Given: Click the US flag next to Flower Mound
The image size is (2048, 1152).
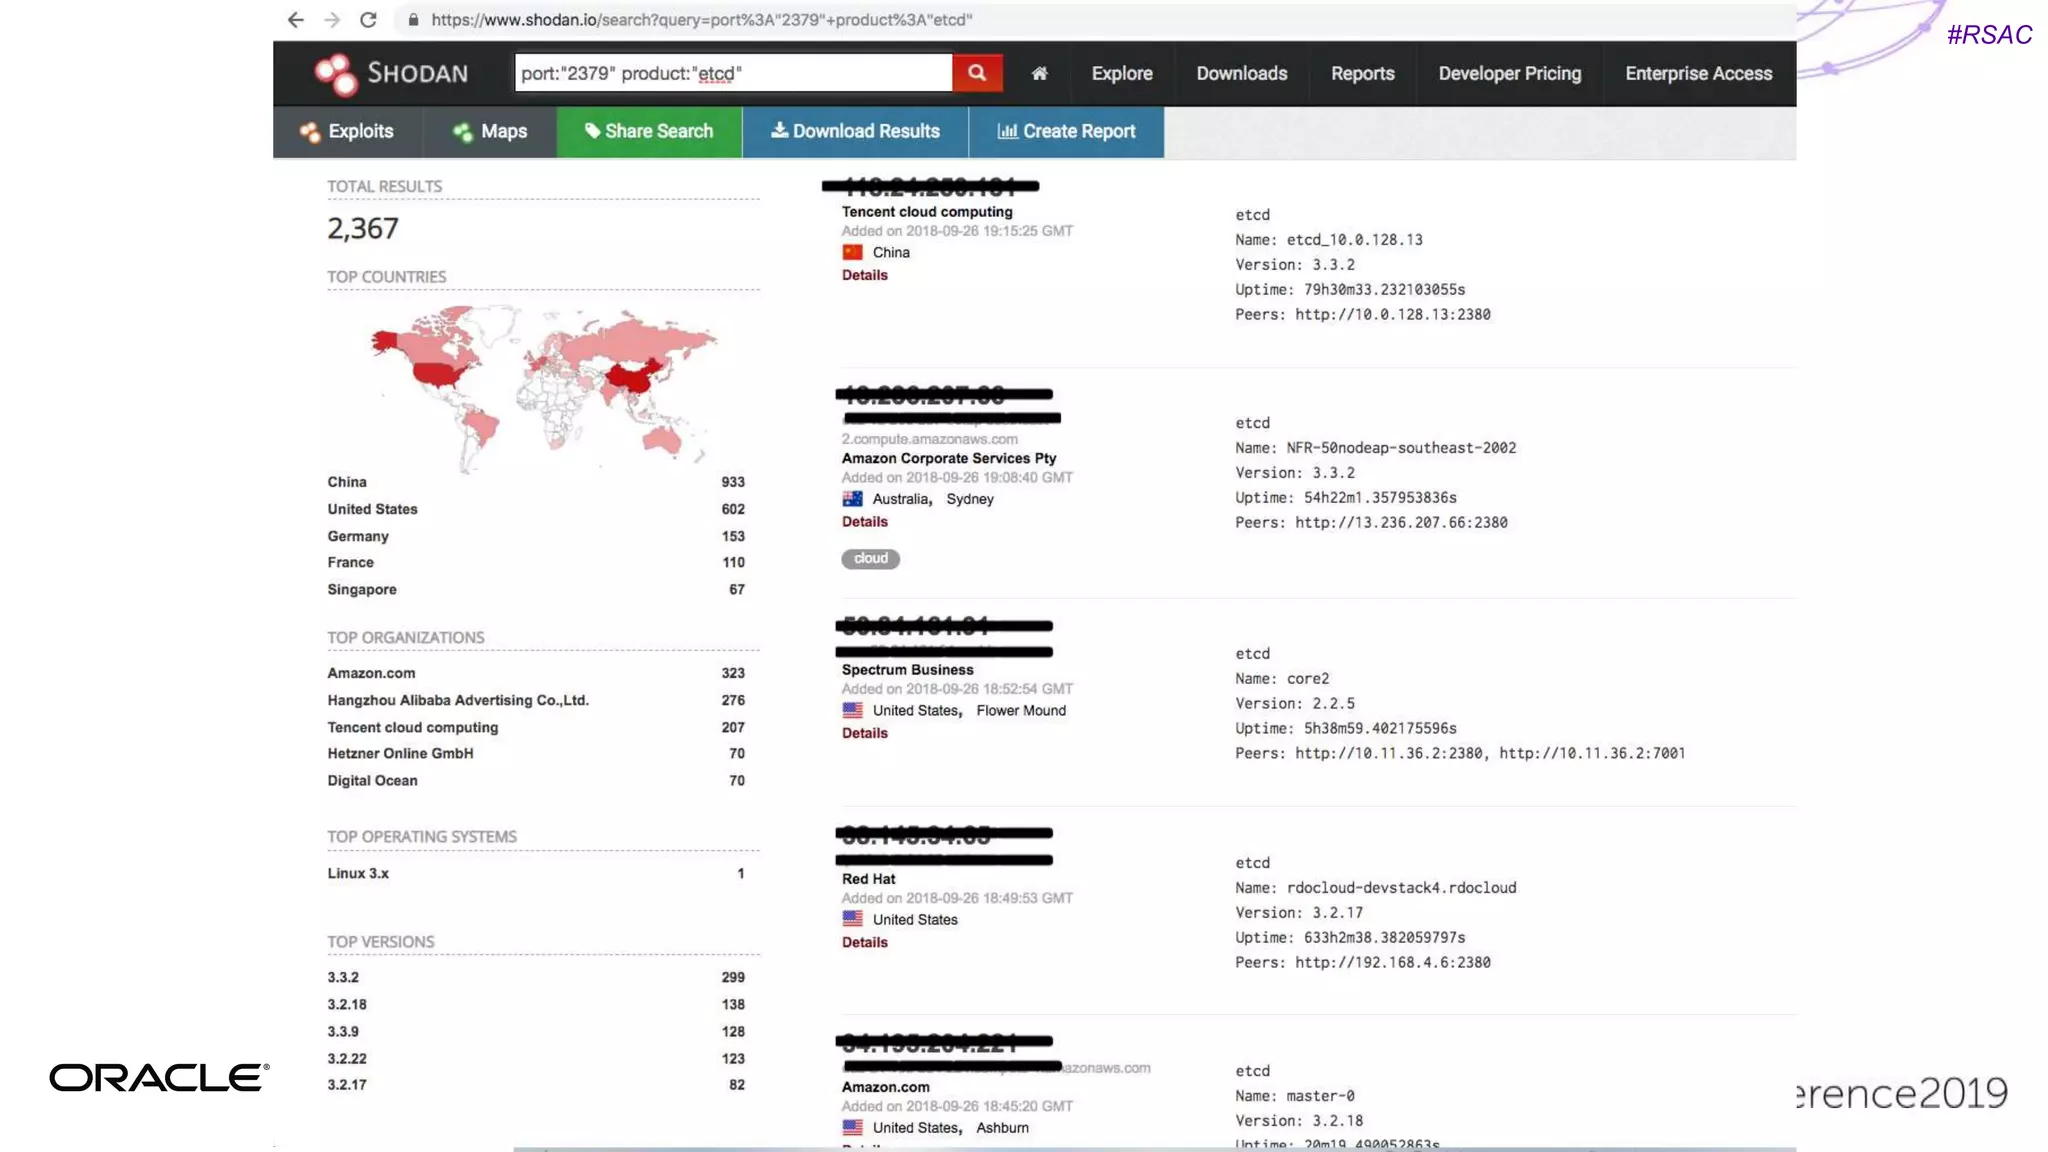Looking at the screenshot, I should tap(852, 710).
